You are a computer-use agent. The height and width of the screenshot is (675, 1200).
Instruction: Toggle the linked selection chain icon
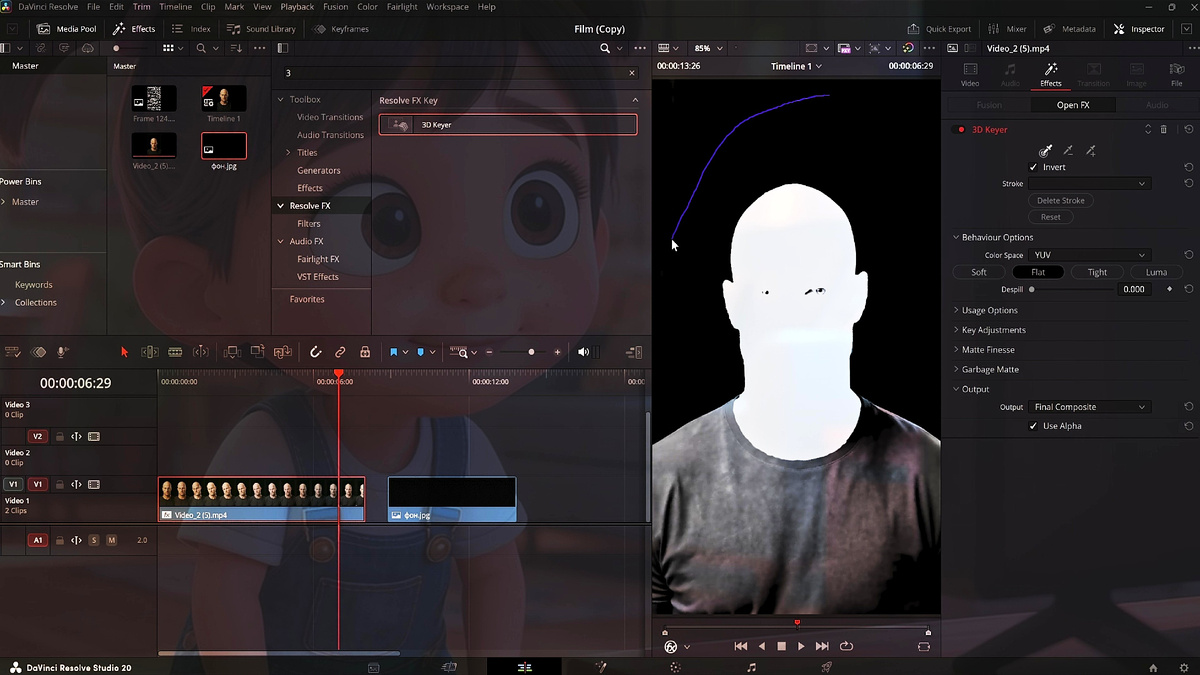340,352
